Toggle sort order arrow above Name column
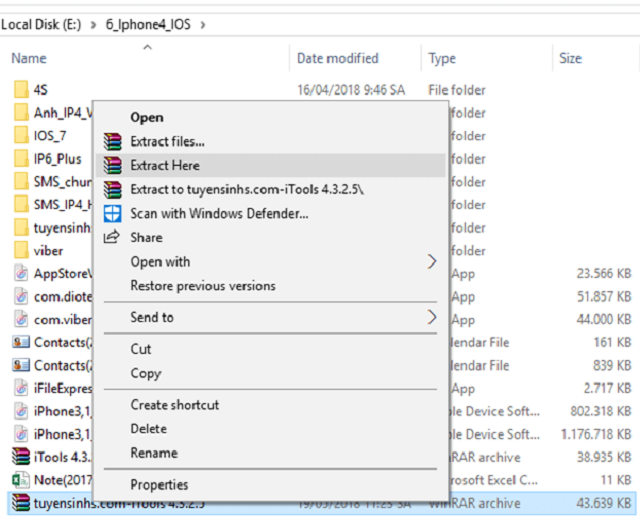640x529 pixels. [x=148, y=47]
